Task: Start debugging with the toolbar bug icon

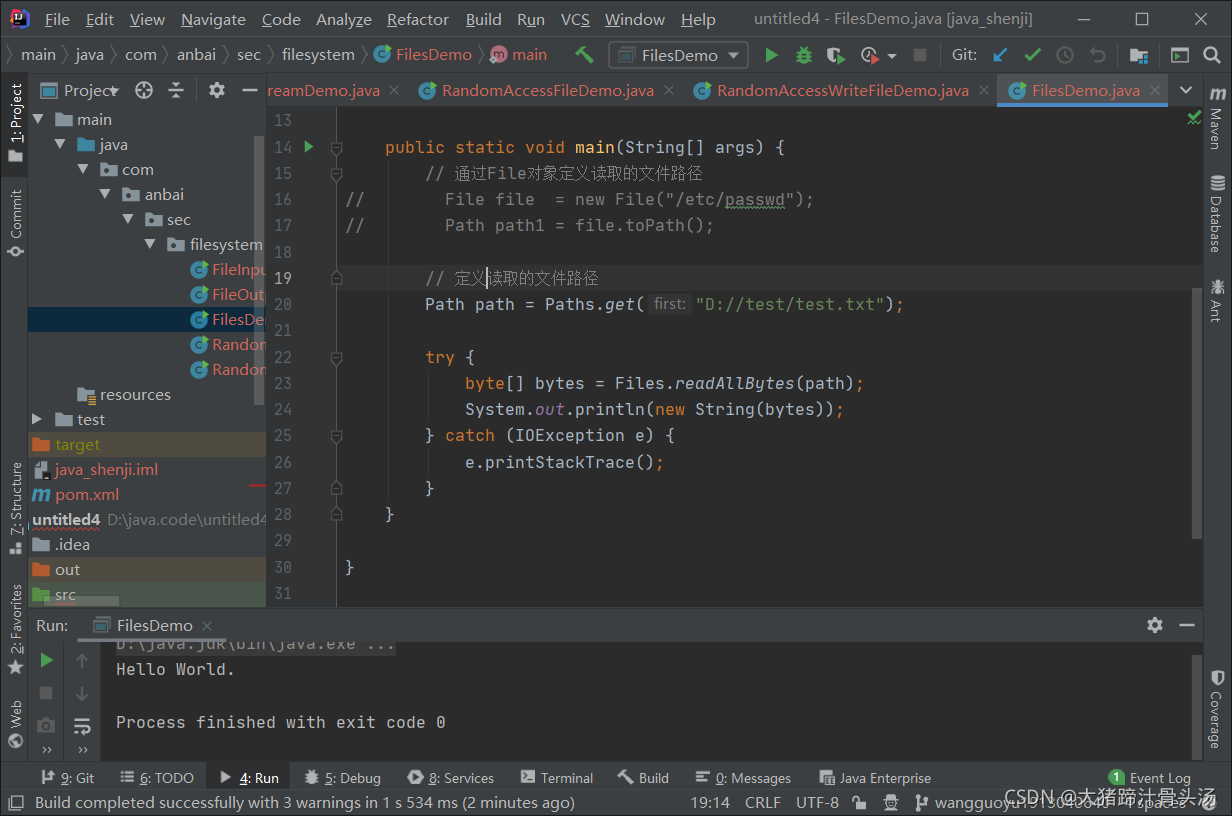Action: [803, 55]
